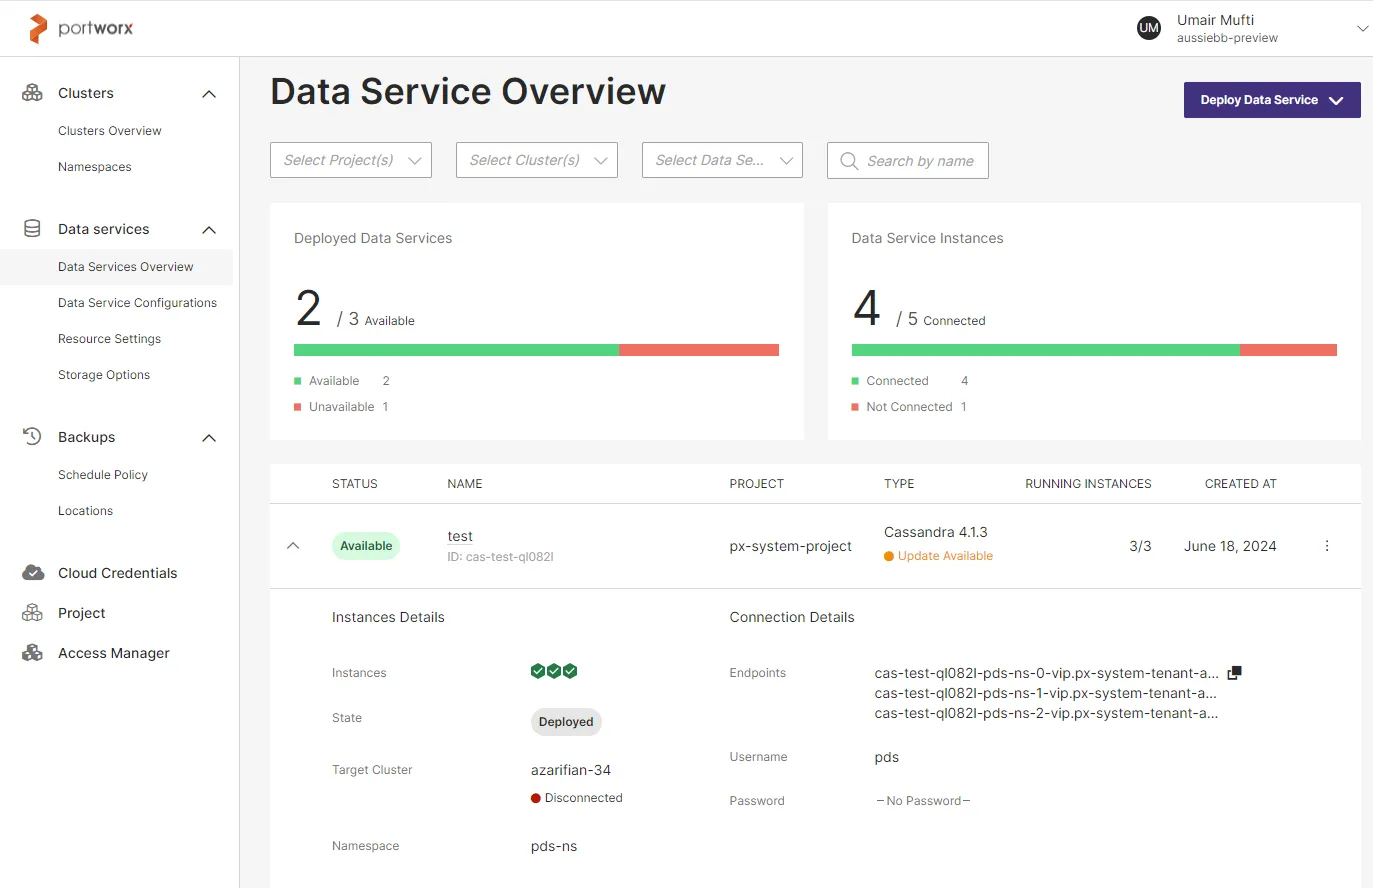Click the Project cubes icon
Screen dimensions: 1373x888
coord(32,613)
